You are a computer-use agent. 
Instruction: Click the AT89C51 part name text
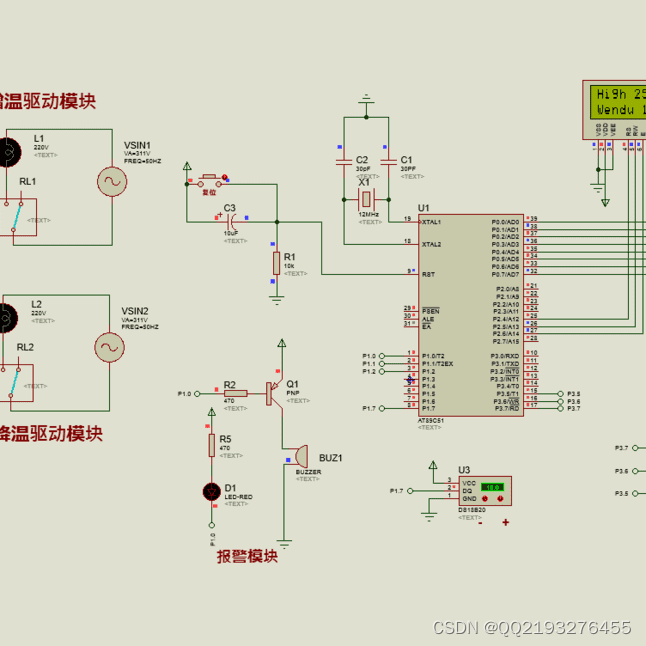(x=431, y=421)
